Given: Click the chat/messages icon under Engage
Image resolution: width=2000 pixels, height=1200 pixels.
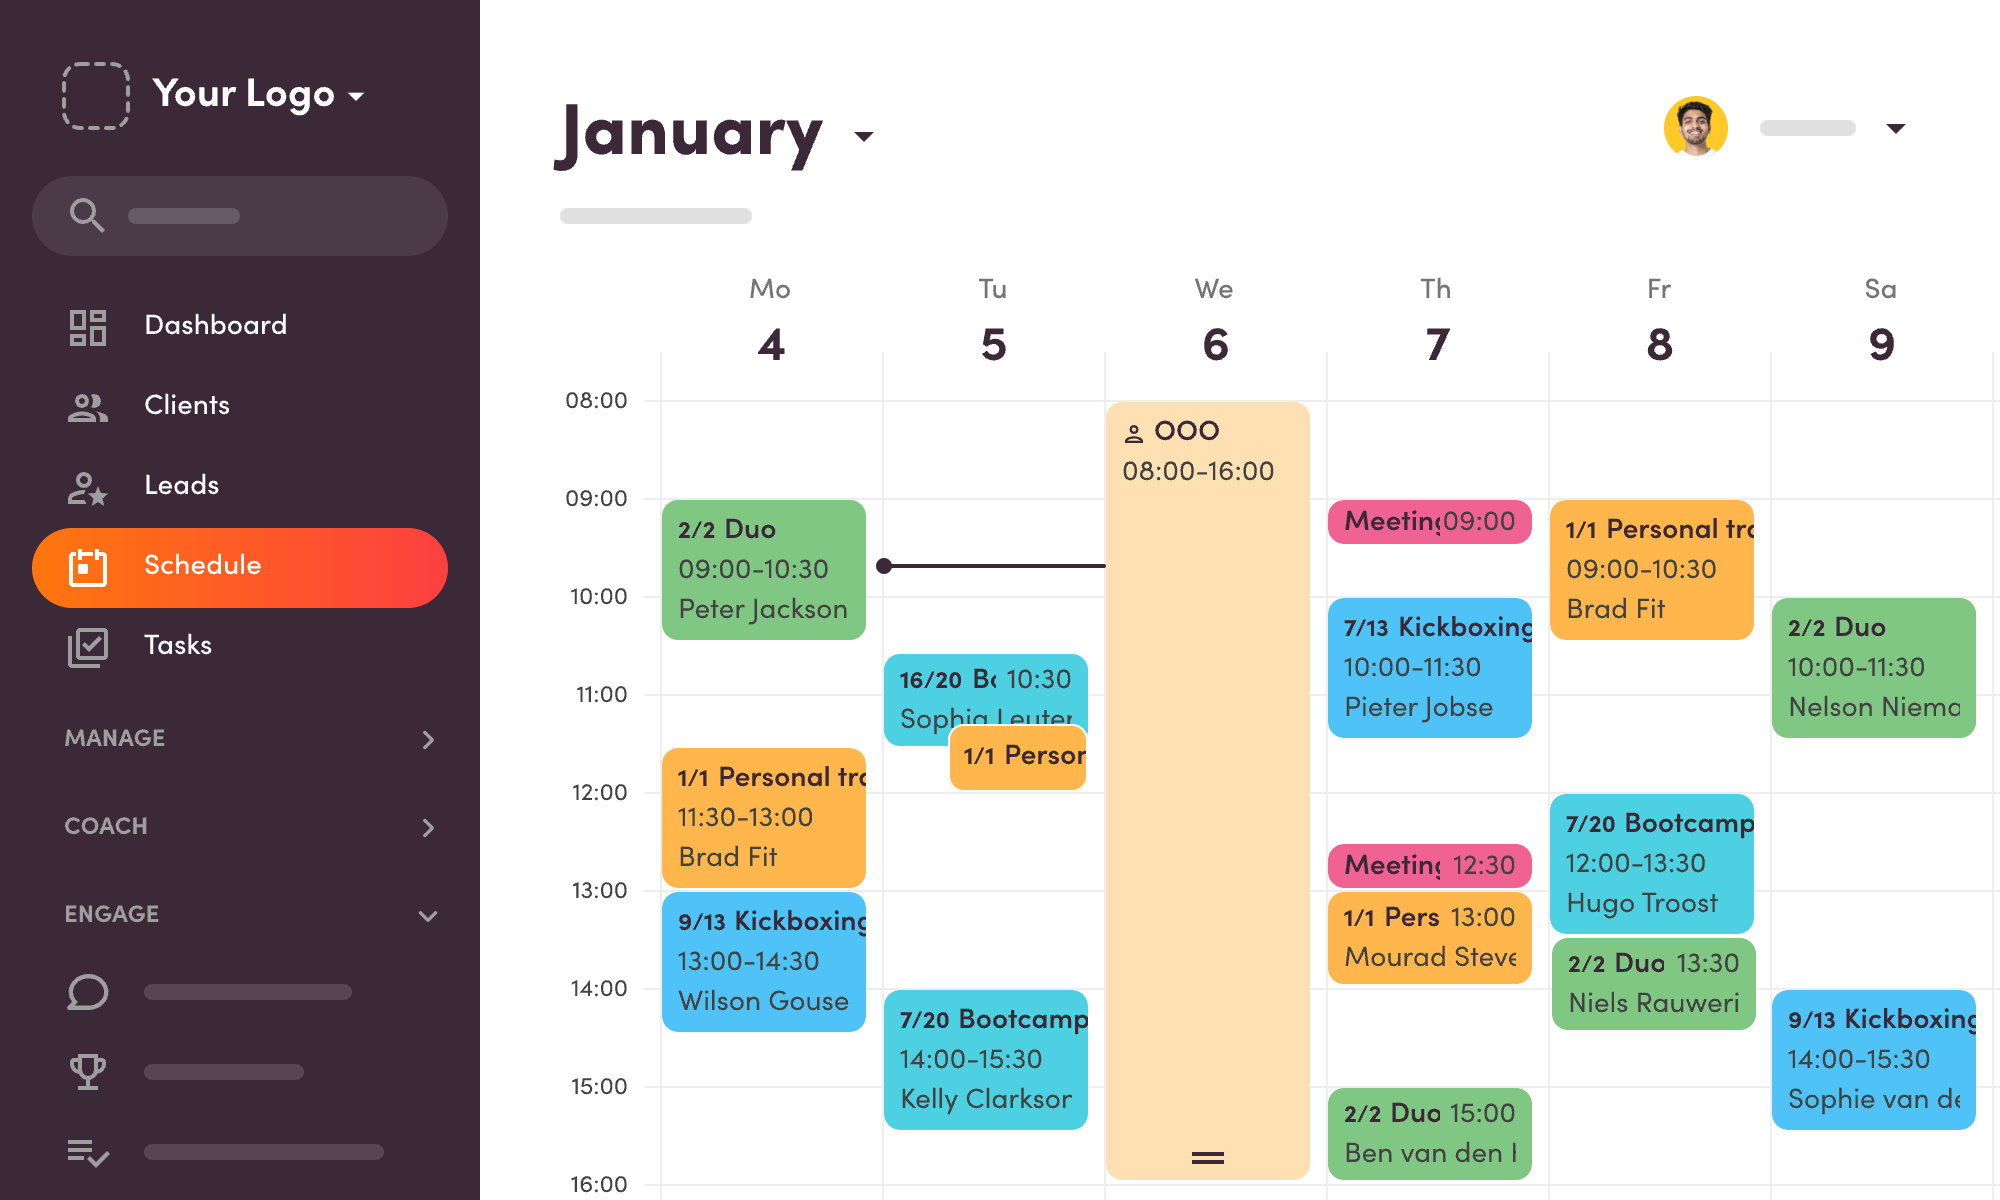Looking at the screenshot, I should 86,991.
